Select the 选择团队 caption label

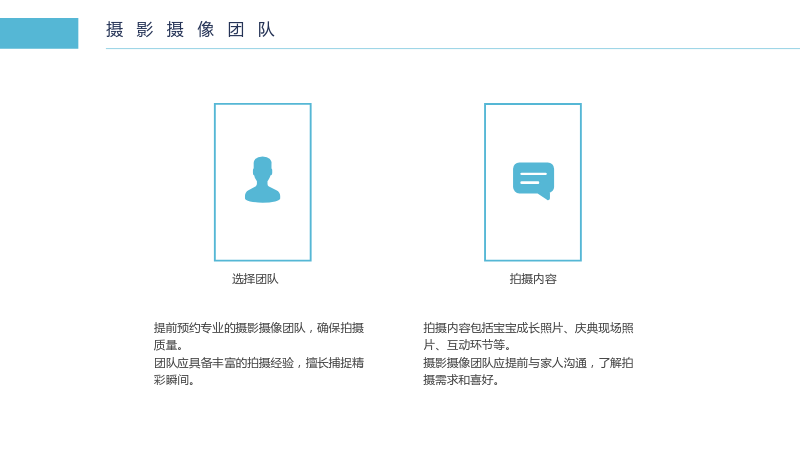click(x=255, y=279)
